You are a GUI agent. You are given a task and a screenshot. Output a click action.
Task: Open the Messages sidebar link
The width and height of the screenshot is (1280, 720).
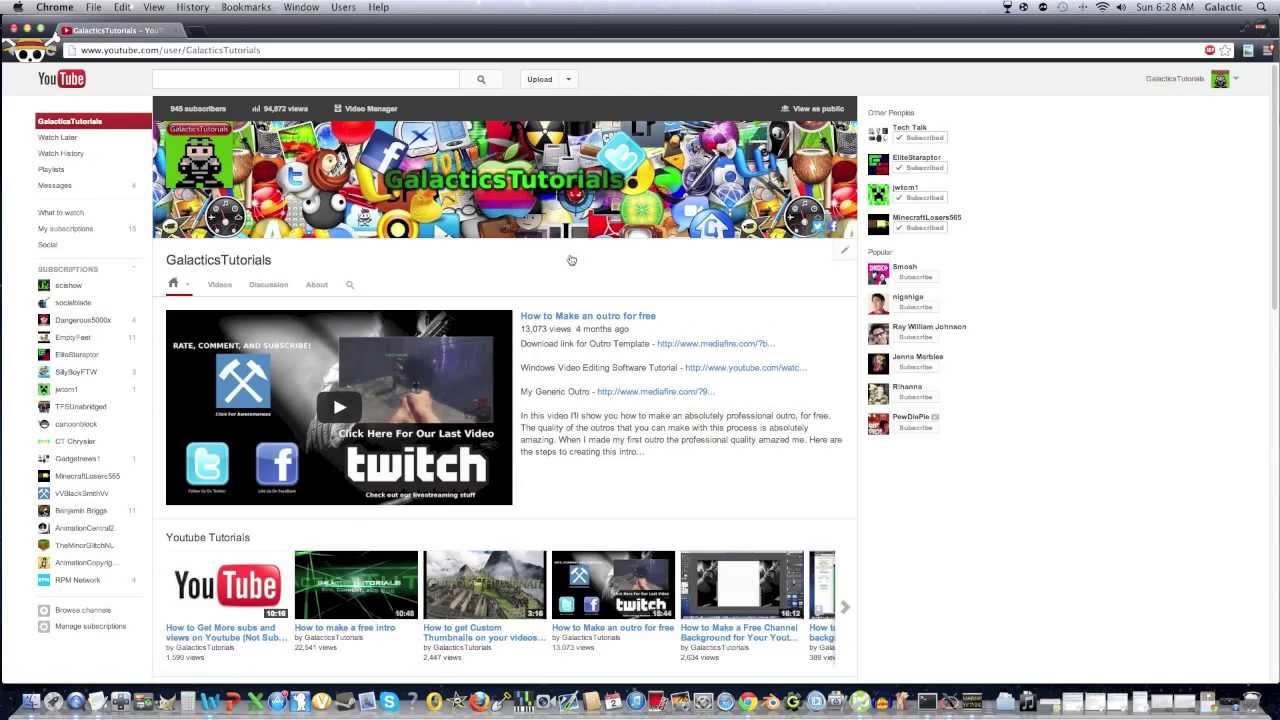pos(55,185)
